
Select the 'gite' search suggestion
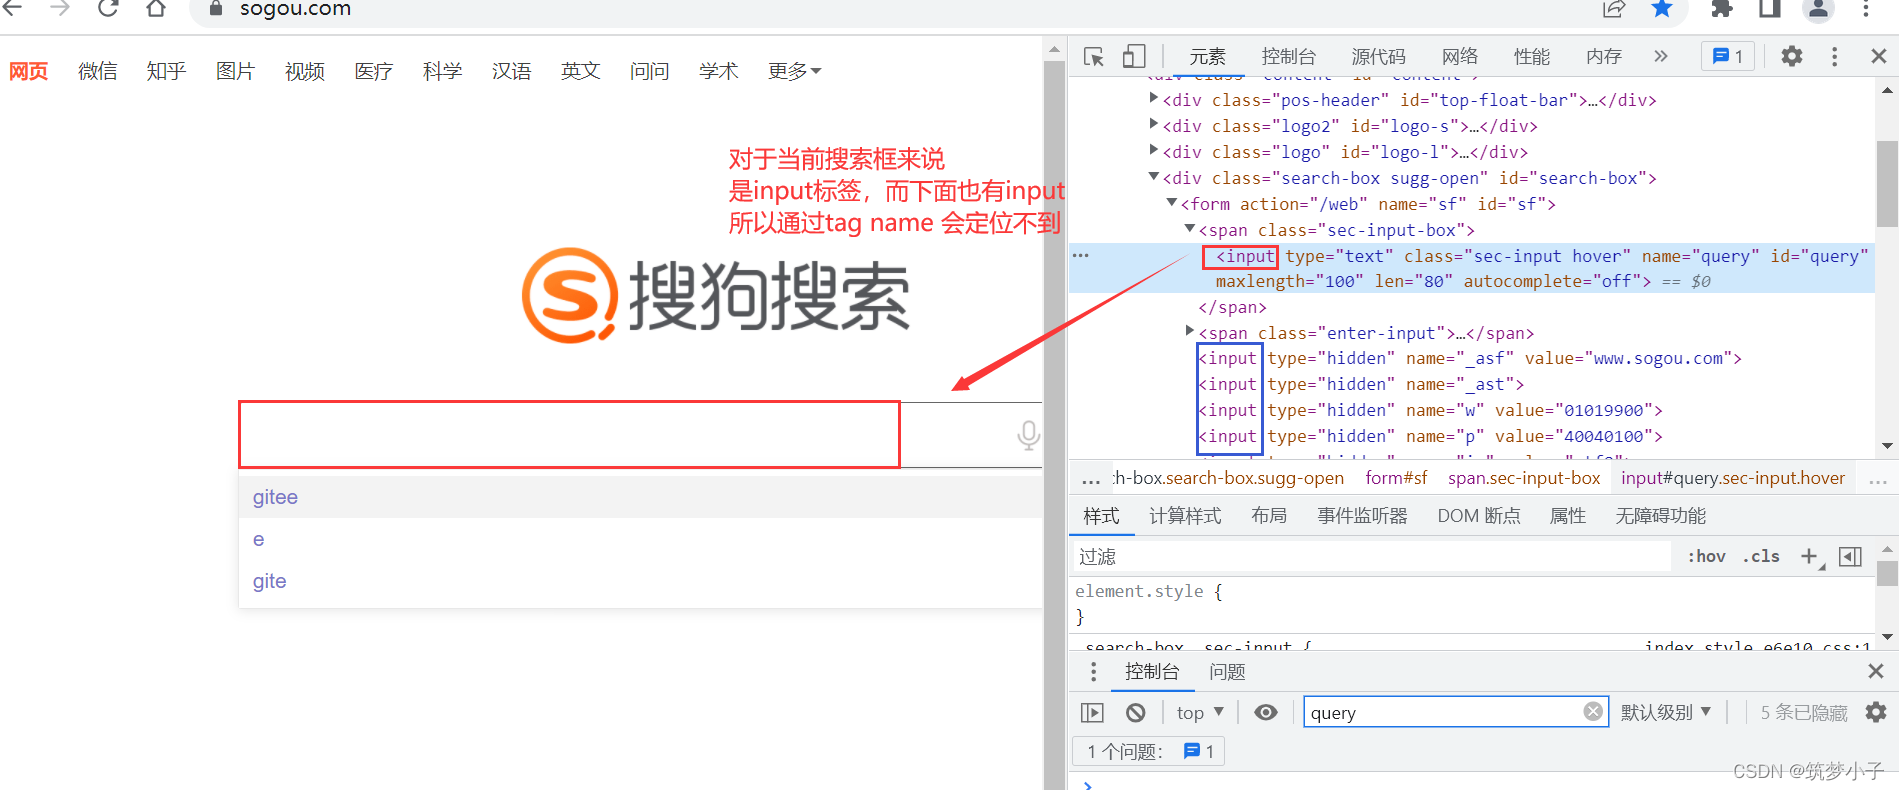[x=640, y=581]
